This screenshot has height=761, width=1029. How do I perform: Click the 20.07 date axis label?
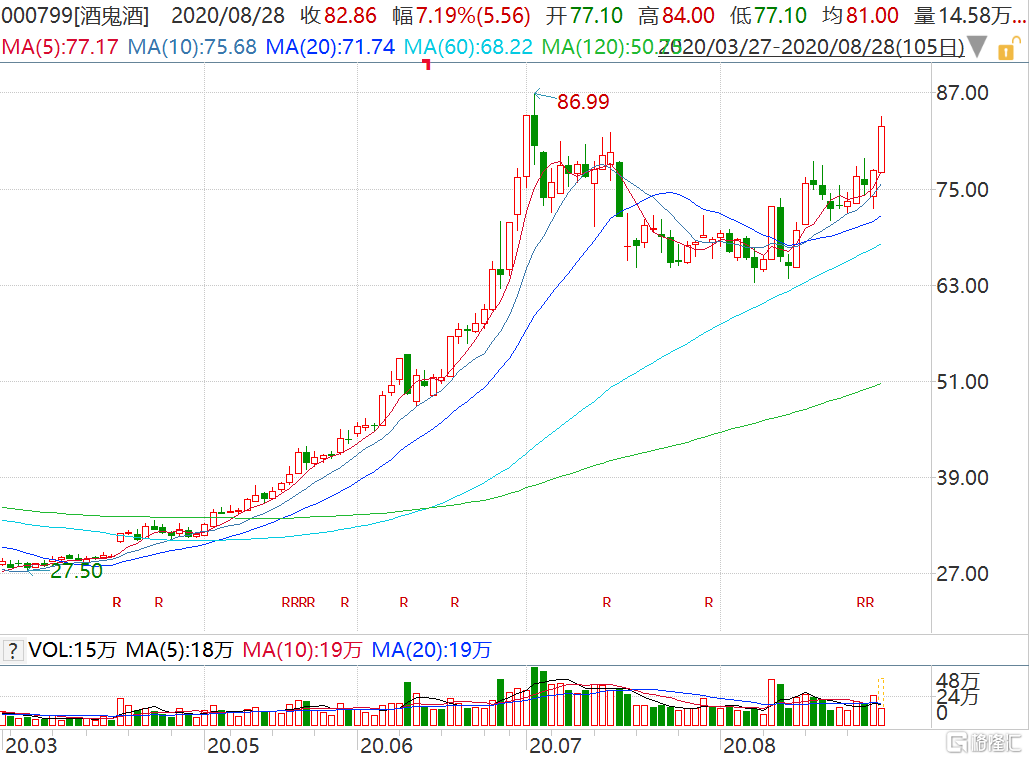555,746
